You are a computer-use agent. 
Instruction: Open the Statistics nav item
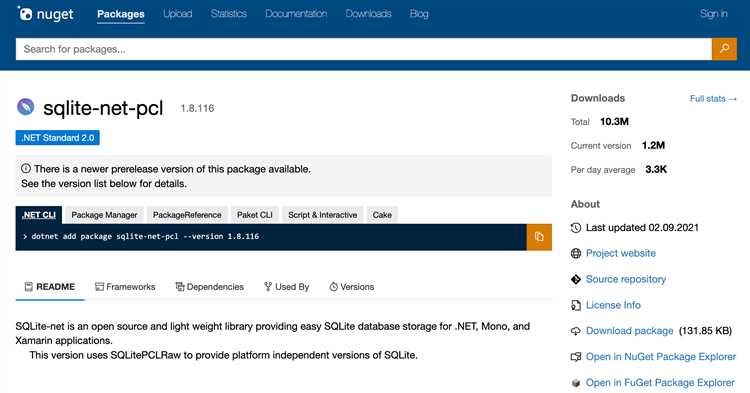tap(229, 14)
